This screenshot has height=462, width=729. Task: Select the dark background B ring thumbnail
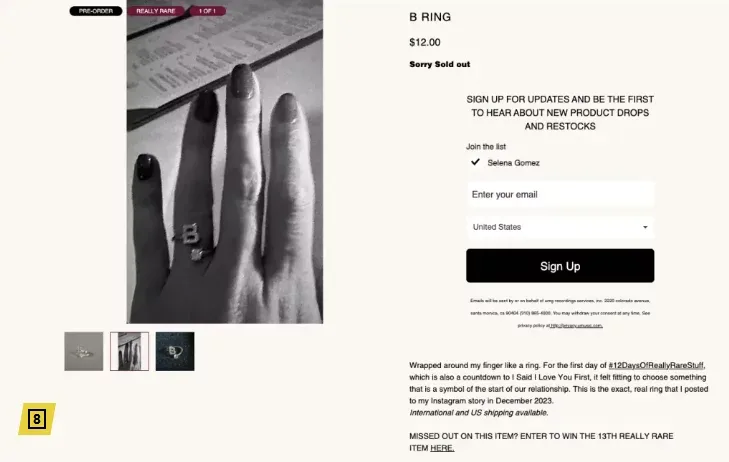click(x=175, y=351)
